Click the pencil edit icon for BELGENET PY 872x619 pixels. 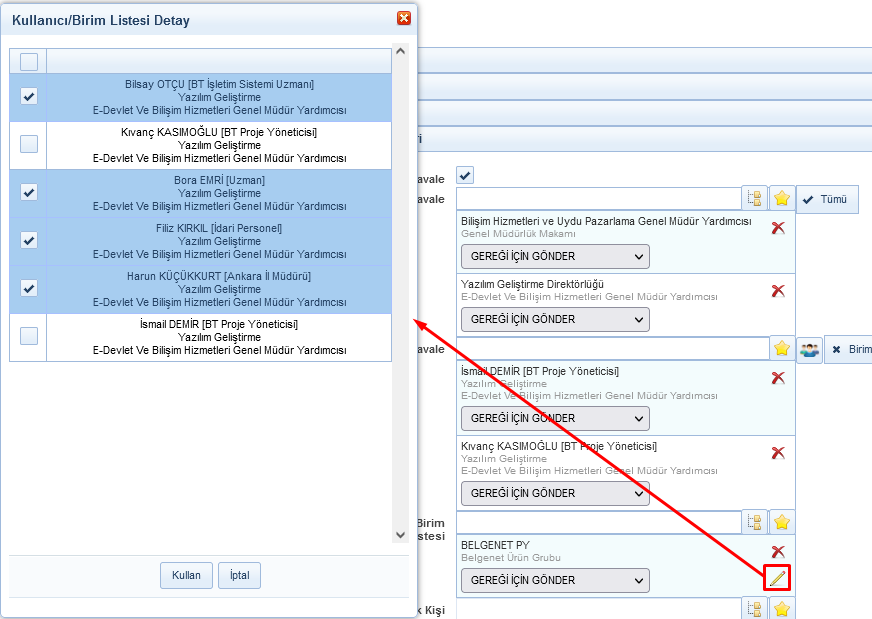(777, 578)
